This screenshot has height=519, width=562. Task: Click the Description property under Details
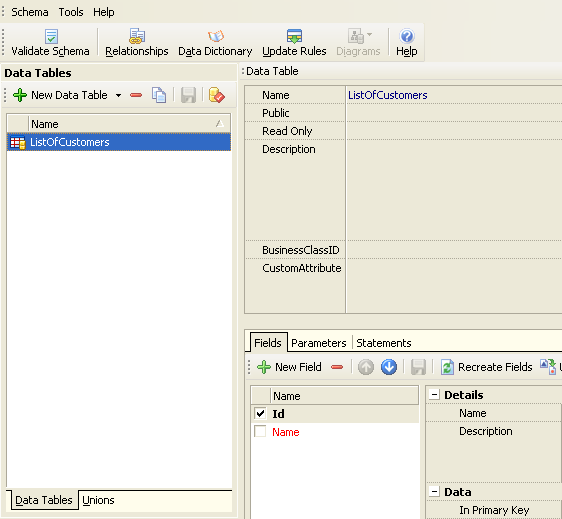(486, 431)
